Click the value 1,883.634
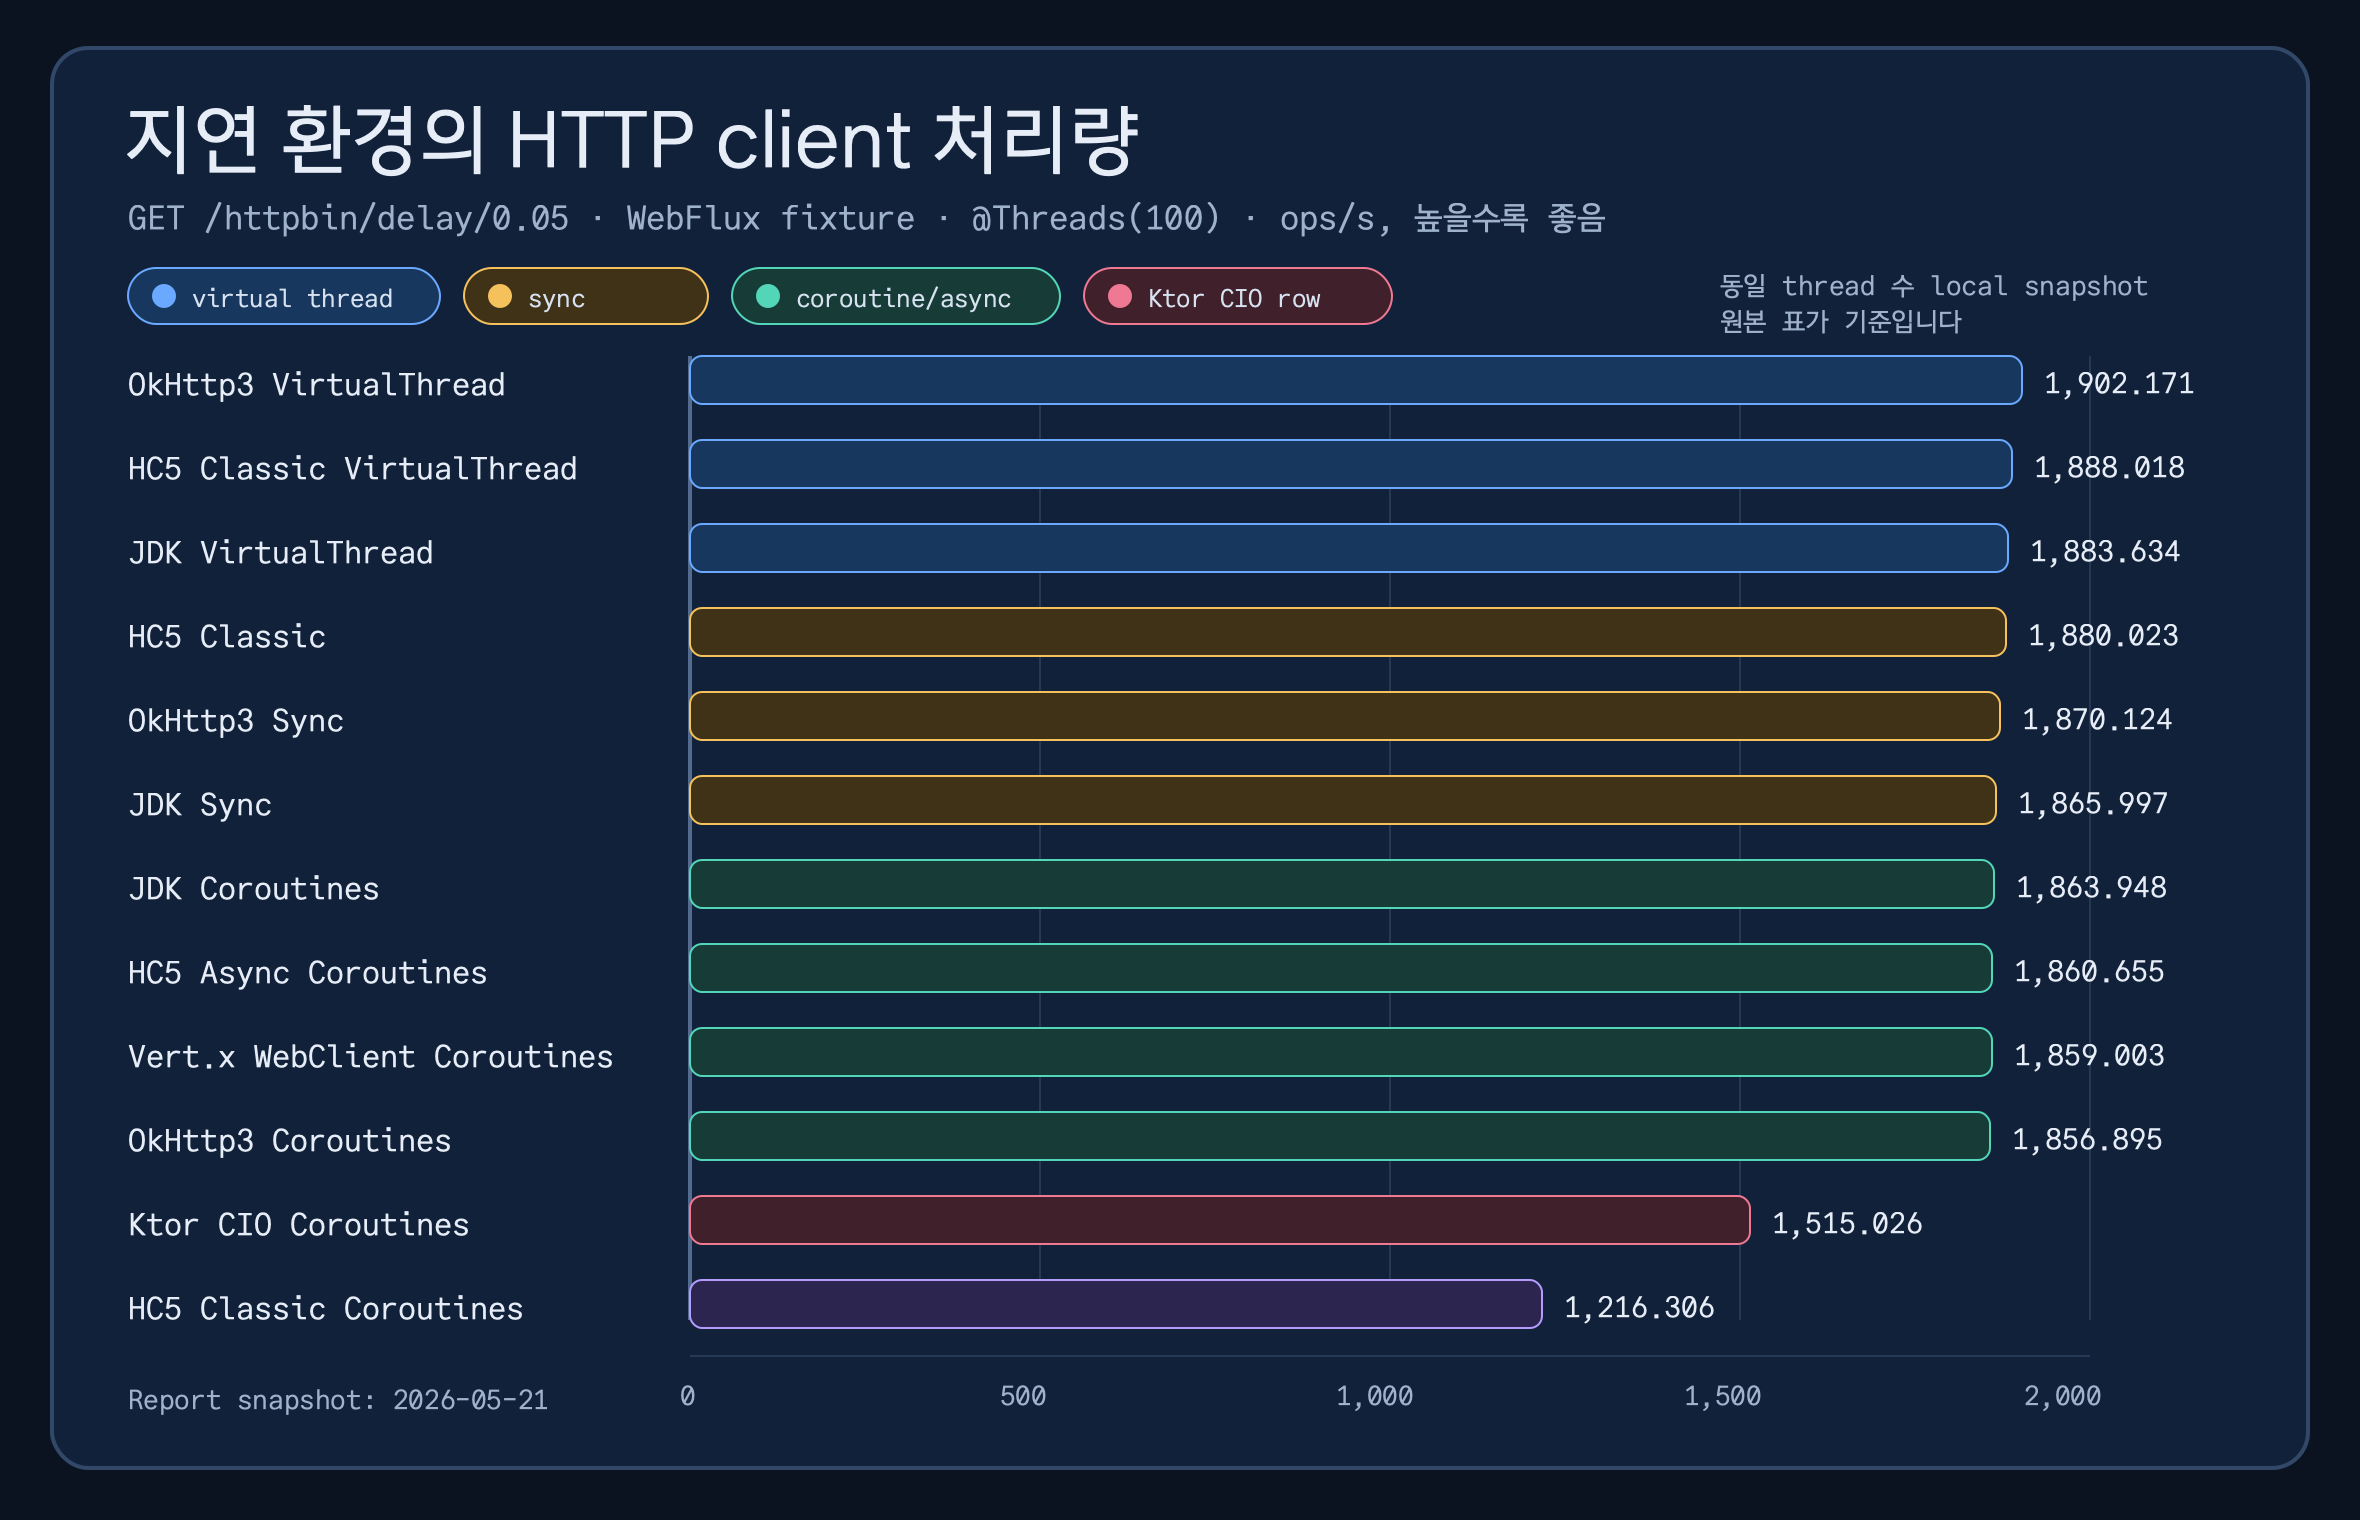Image resolution: width=2360 pixels, height=1520 pixels. tap(2105, 552)
